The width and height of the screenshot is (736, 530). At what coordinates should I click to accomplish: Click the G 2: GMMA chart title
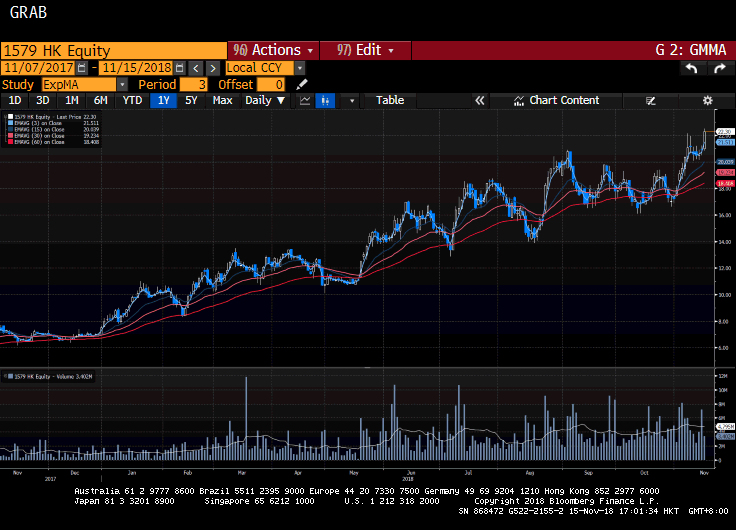690,50
